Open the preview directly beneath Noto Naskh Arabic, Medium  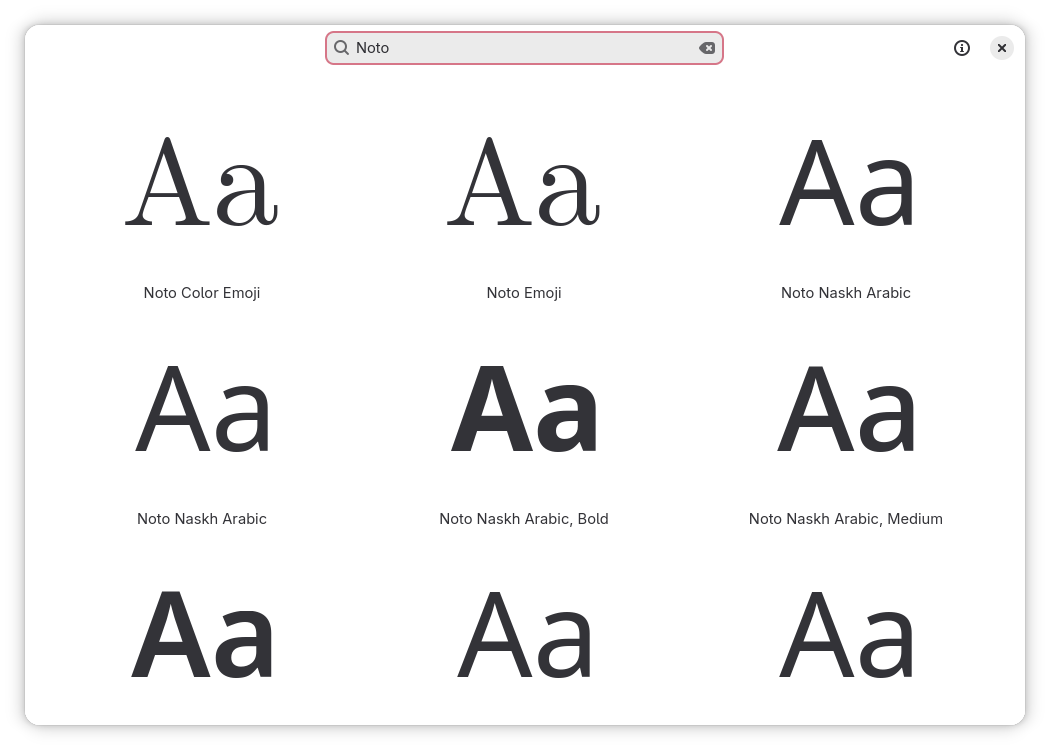(846, 635)
